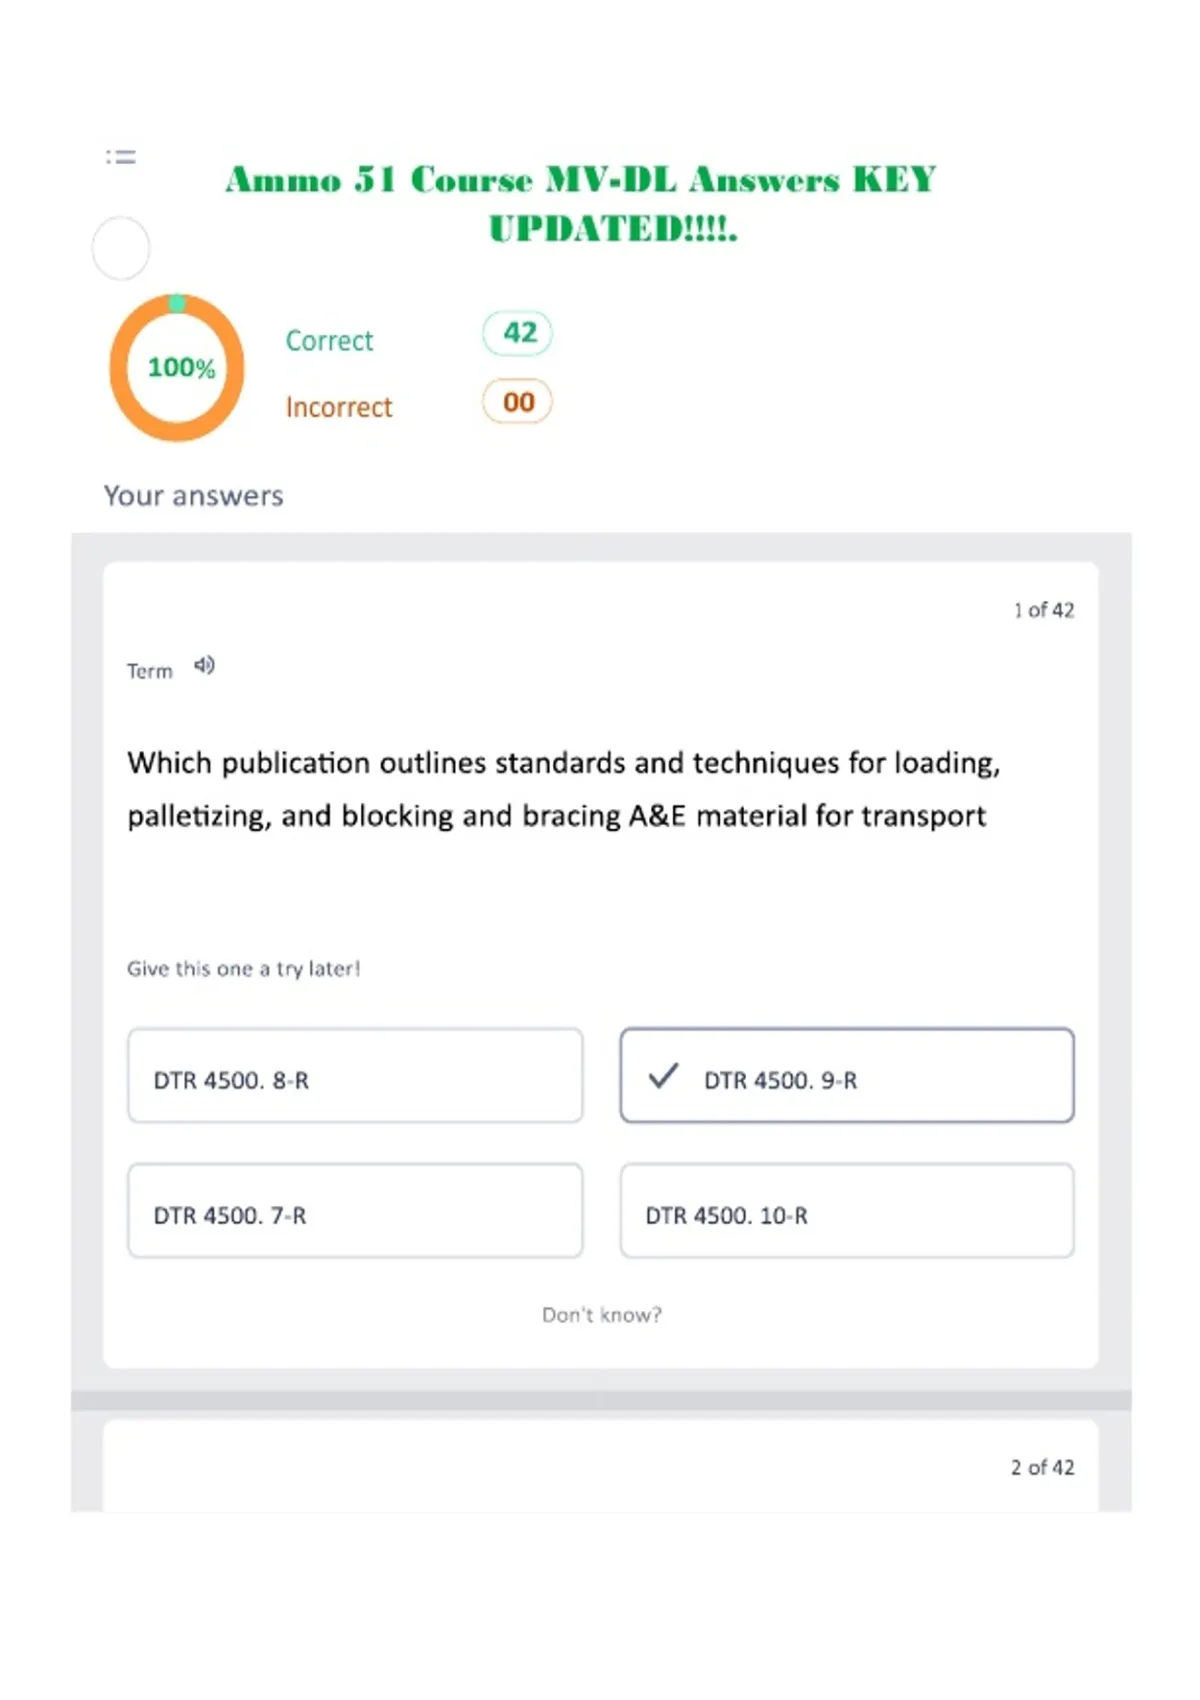Image resolution: width=1200 pixels, height=1700 pixels.
Task: Click the 2 of 42 counter
Action: (1042, 1467)
